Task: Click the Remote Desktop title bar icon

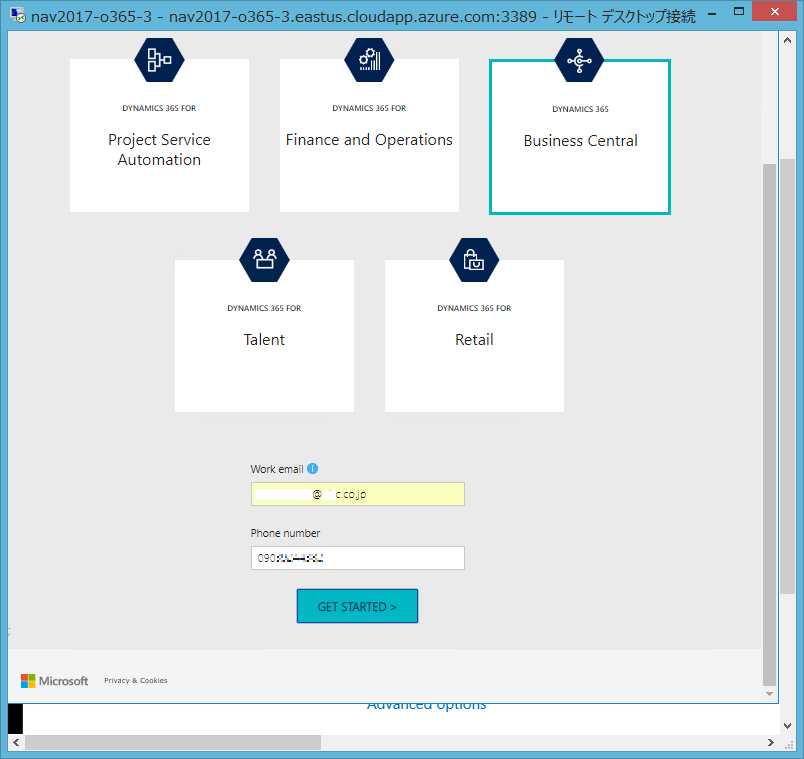Action: point(18,15)
